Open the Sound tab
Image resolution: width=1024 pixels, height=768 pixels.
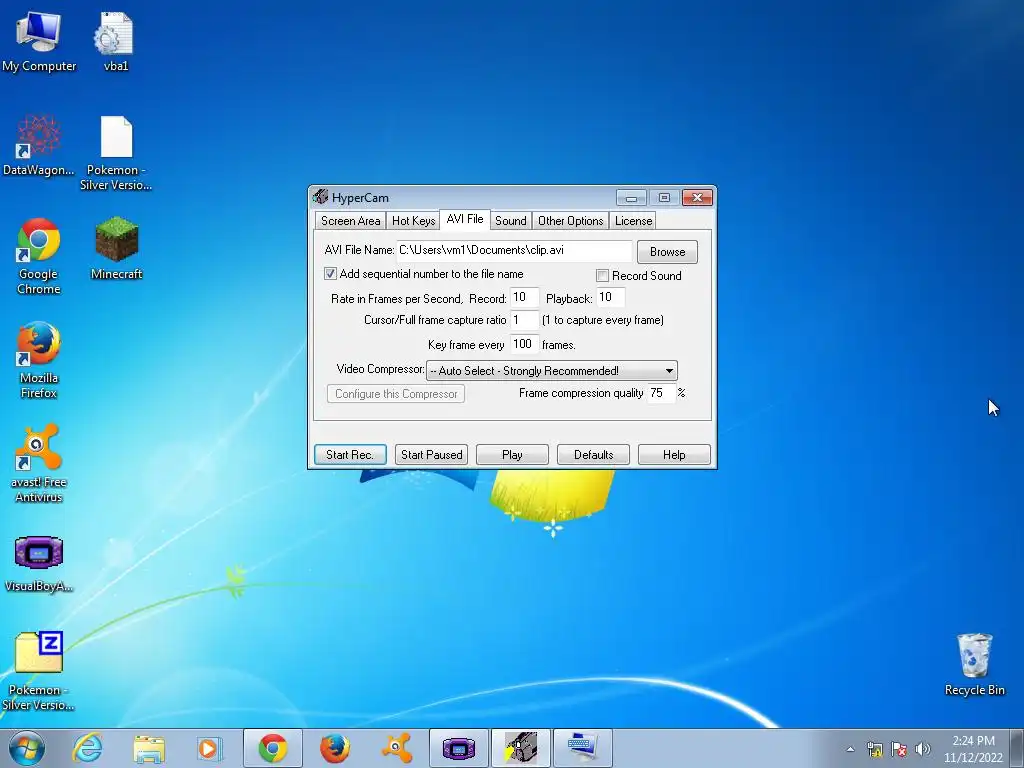tap(510, 221)
